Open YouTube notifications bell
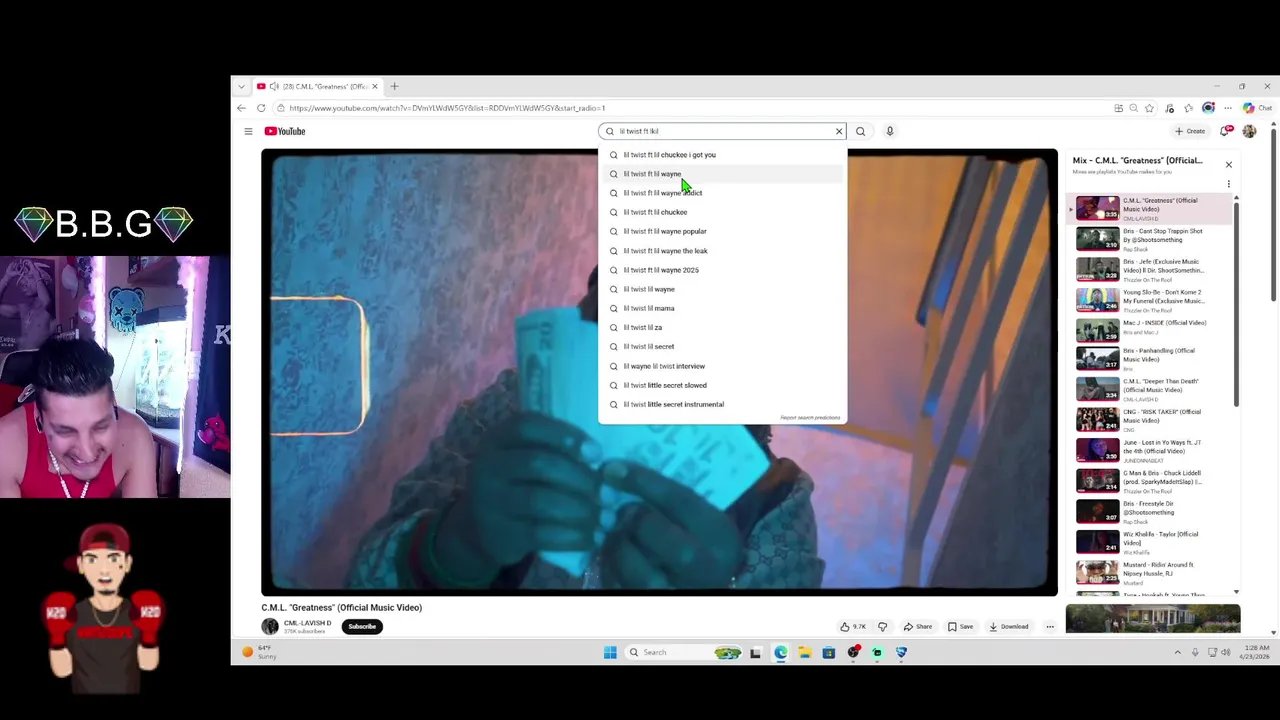 tap(1225, 131)
